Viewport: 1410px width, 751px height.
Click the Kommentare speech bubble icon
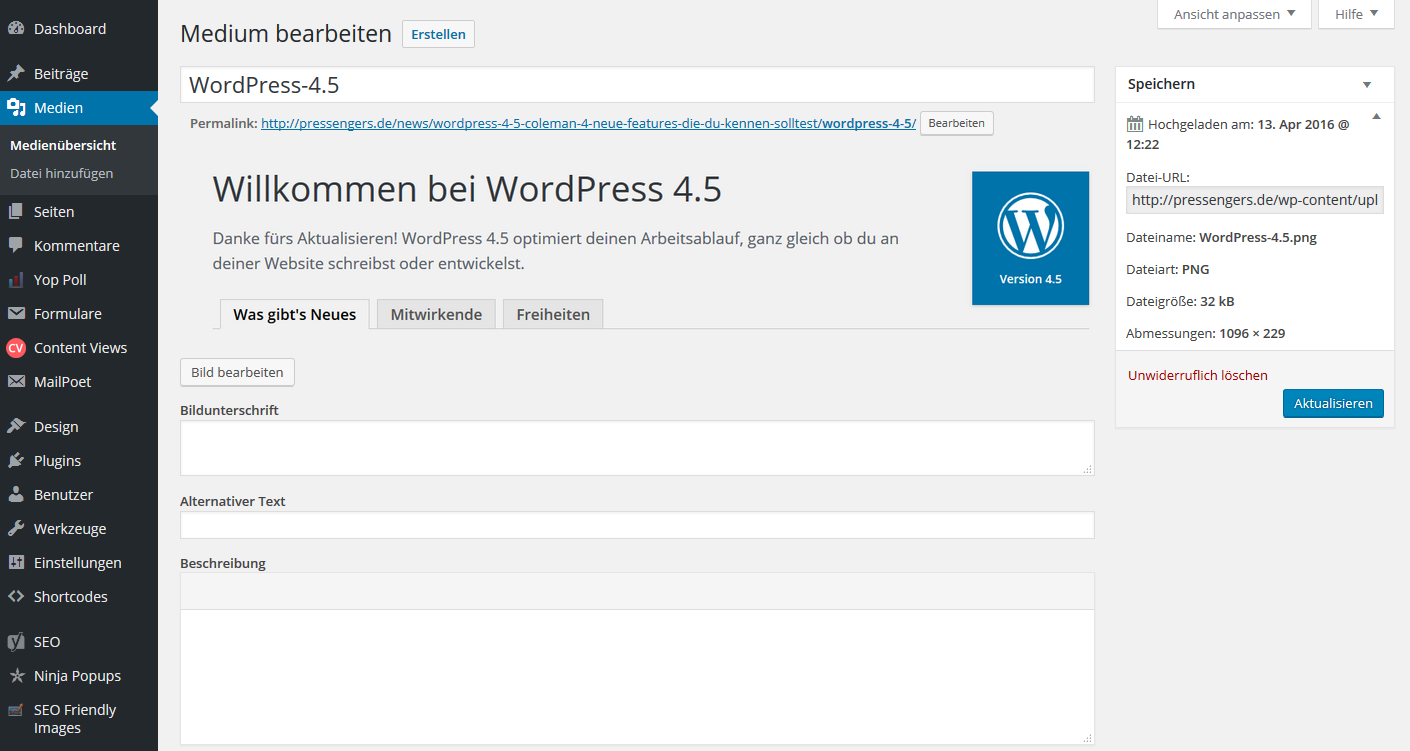(16, 246)
